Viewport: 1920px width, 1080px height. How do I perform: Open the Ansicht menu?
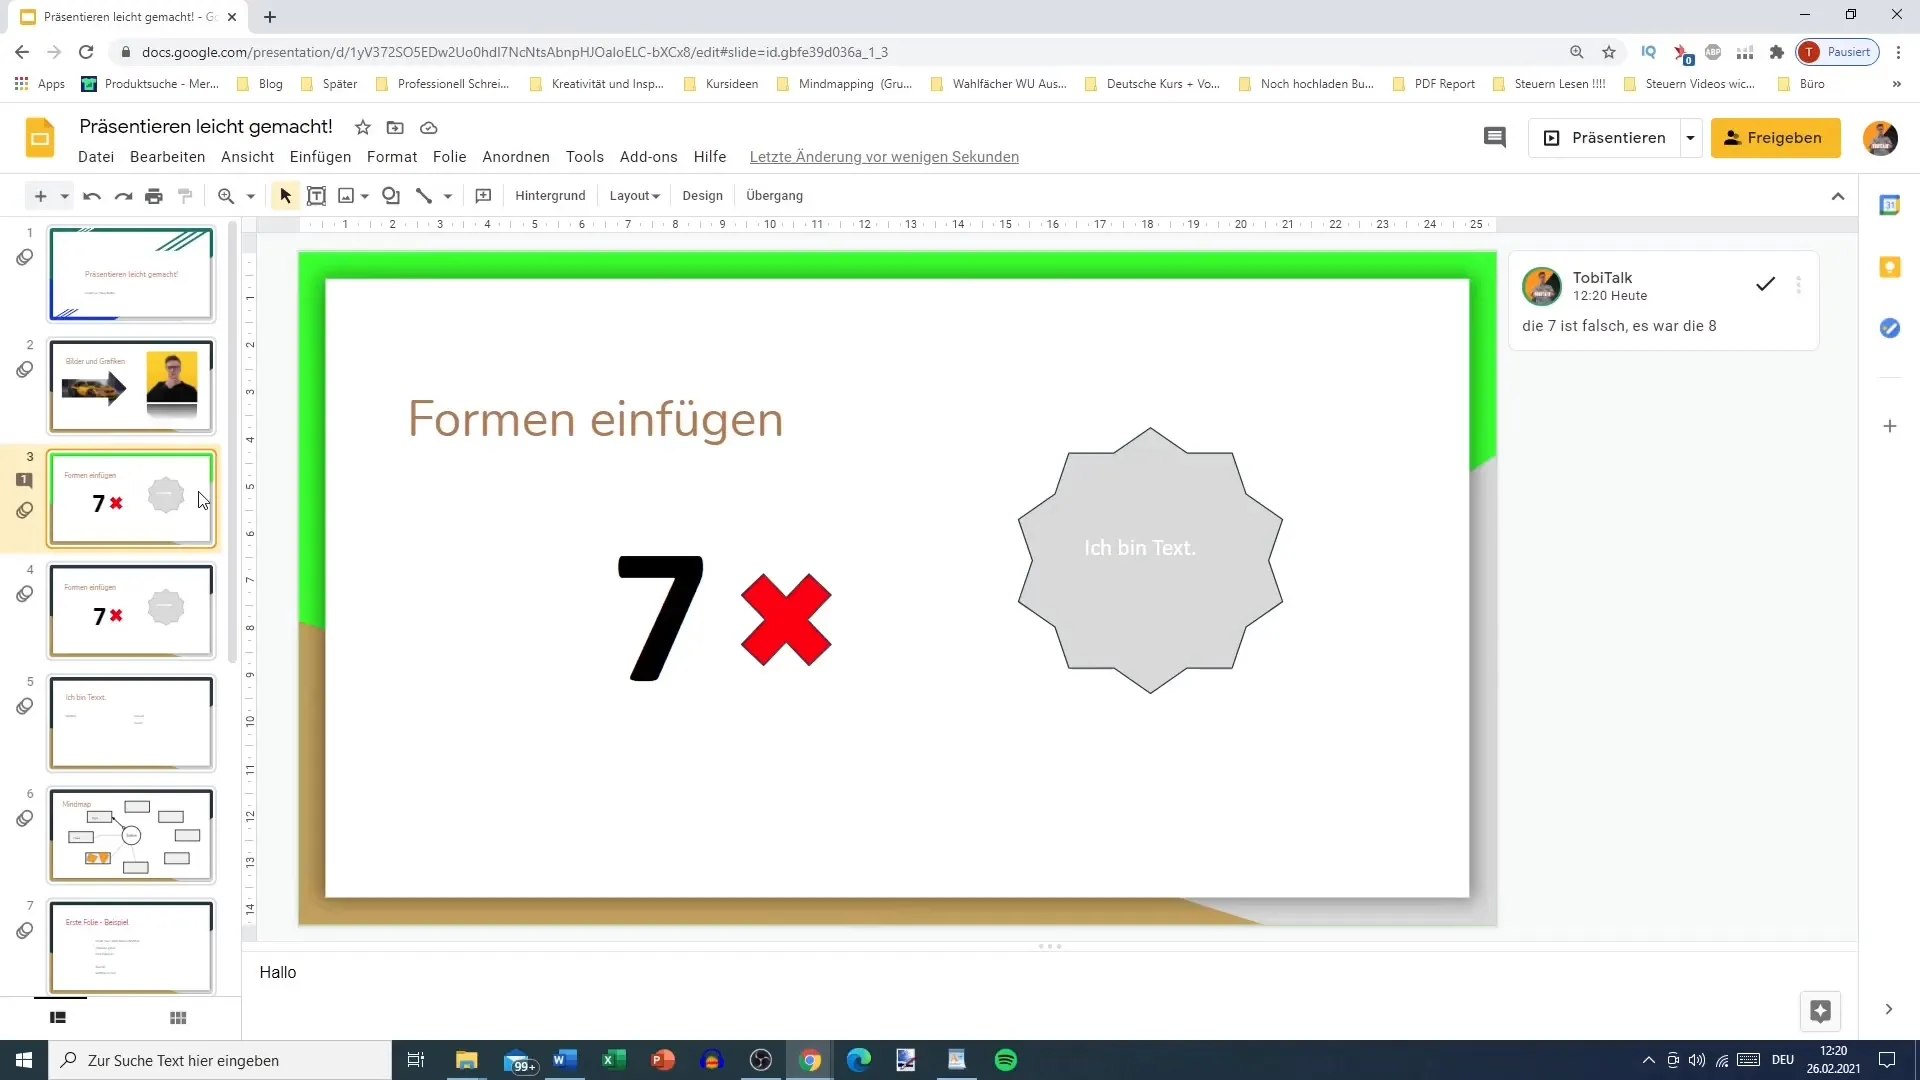tap(247, 157)
